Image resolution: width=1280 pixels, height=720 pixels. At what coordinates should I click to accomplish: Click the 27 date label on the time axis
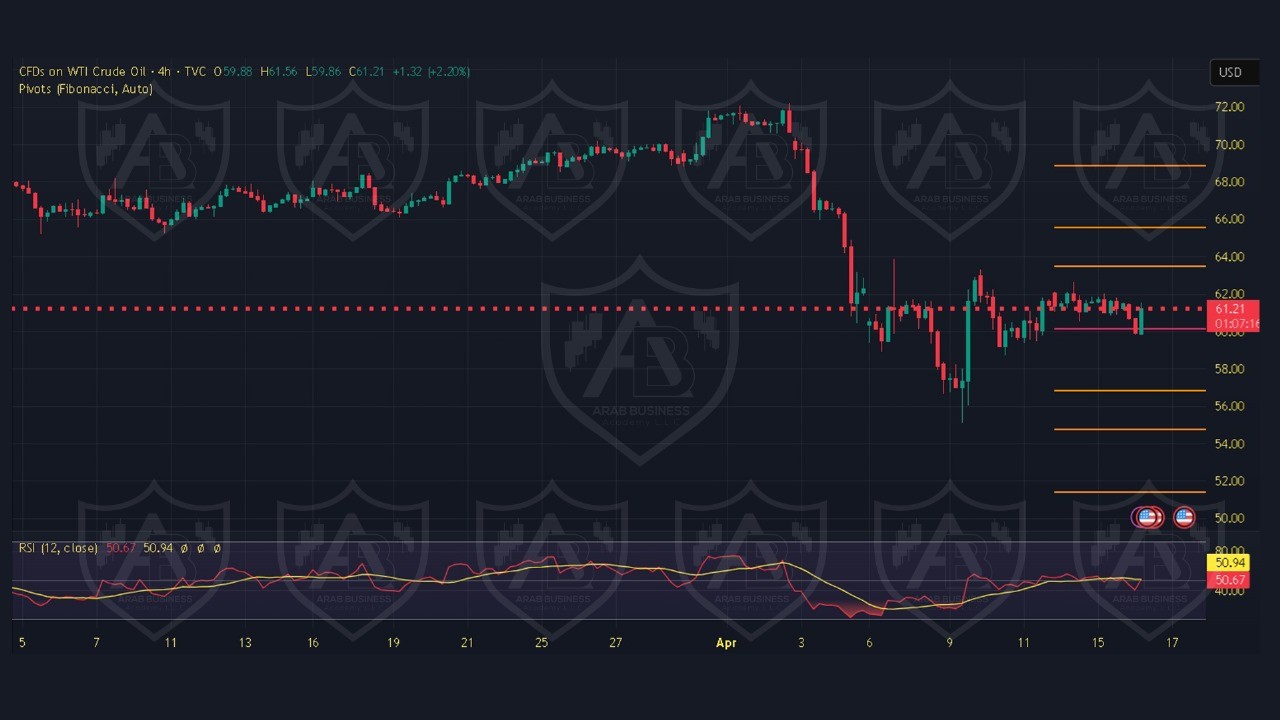point(616,643)
